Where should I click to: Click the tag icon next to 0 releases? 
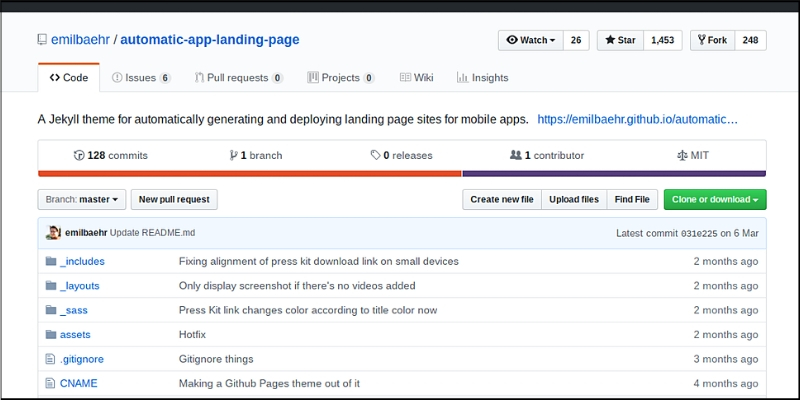[376, 155]
